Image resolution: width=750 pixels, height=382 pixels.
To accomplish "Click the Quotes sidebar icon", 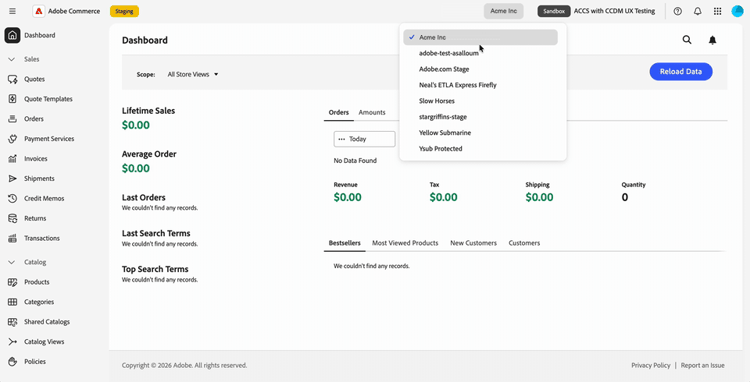I will tap(12, 79).
